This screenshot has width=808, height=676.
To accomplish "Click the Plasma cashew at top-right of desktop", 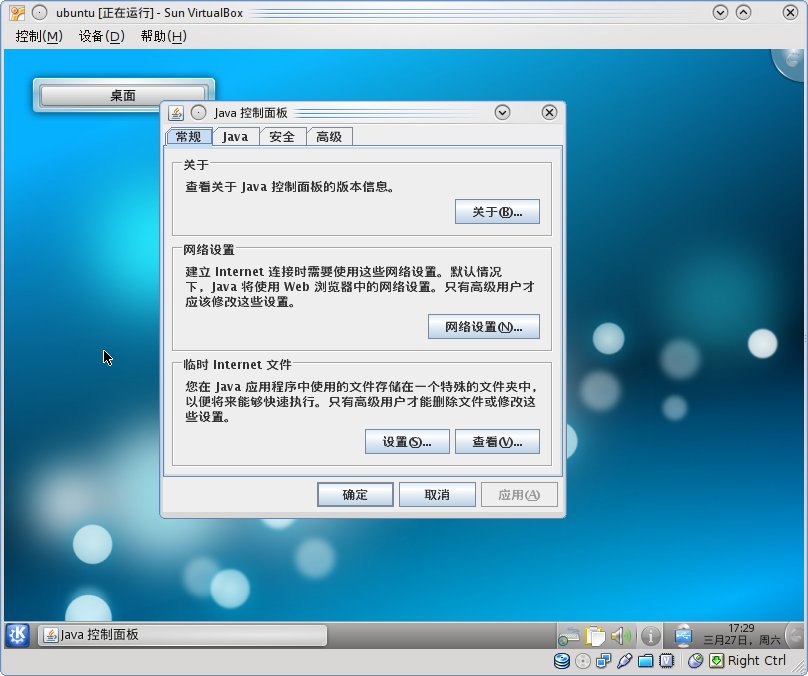I will tap(789, 63).
